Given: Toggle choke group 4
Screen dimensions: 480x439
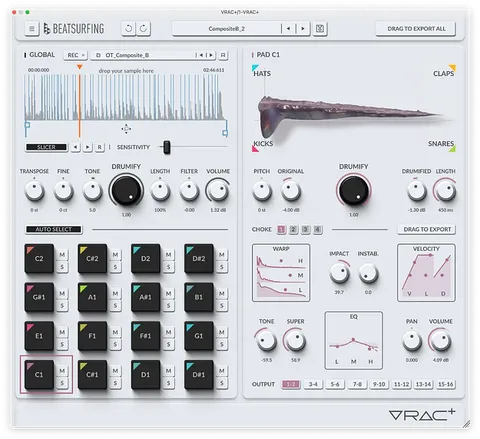Looking at the screenshot, I should click(x=318, y=229).
